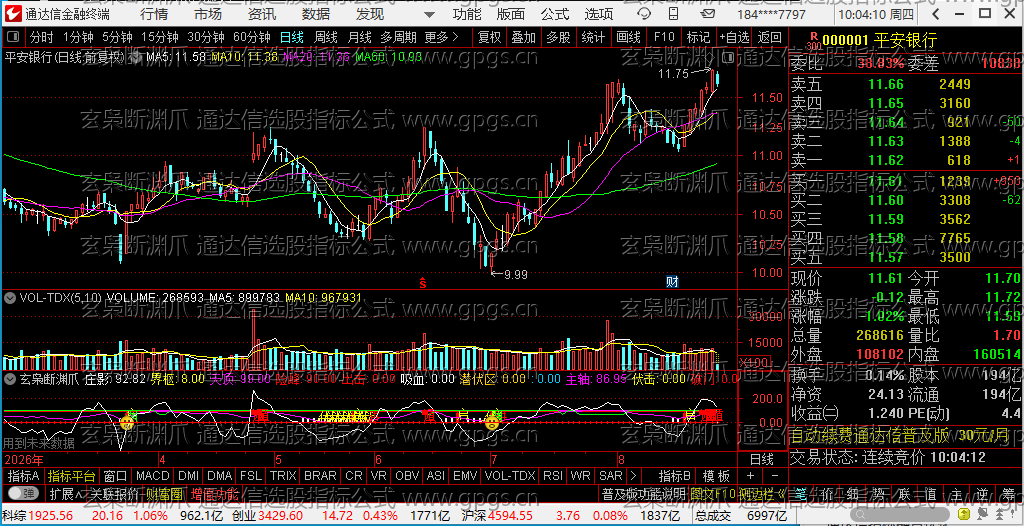This screenshot has width=1024, height=526.
Task: Open the 公式 menu
Action: tap(554, 14)
